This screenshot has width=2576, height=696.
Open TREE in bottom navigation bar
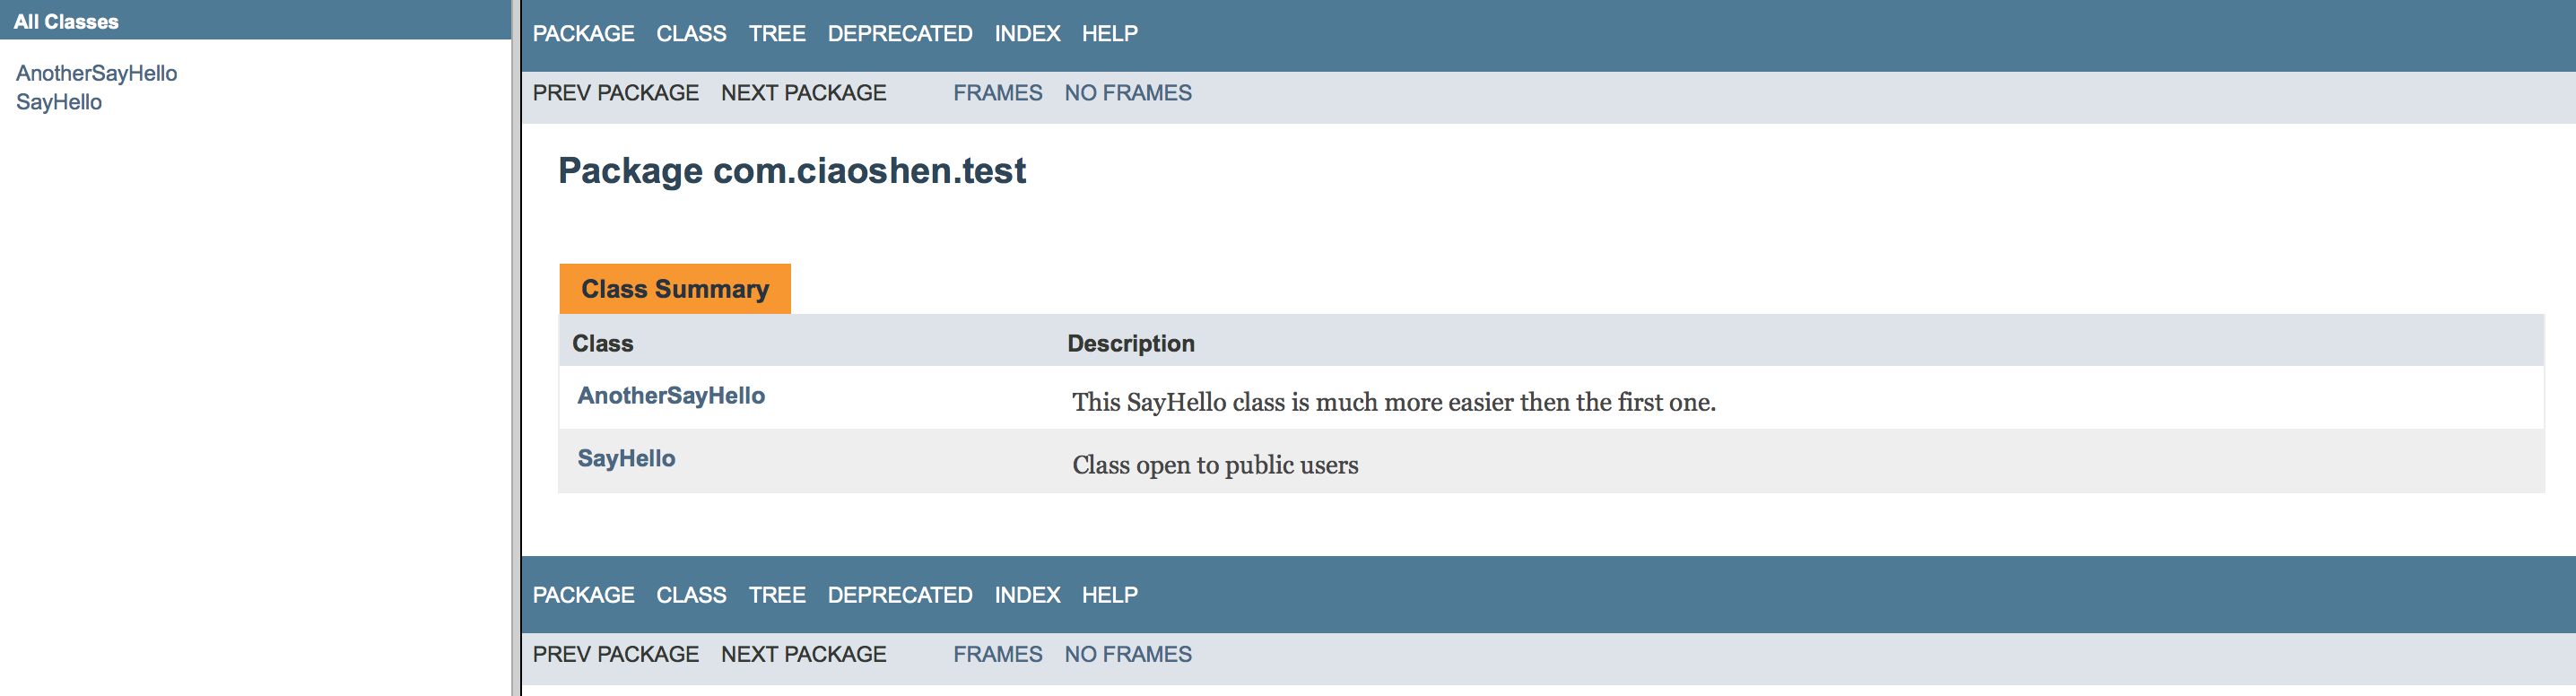coord(777,595)
